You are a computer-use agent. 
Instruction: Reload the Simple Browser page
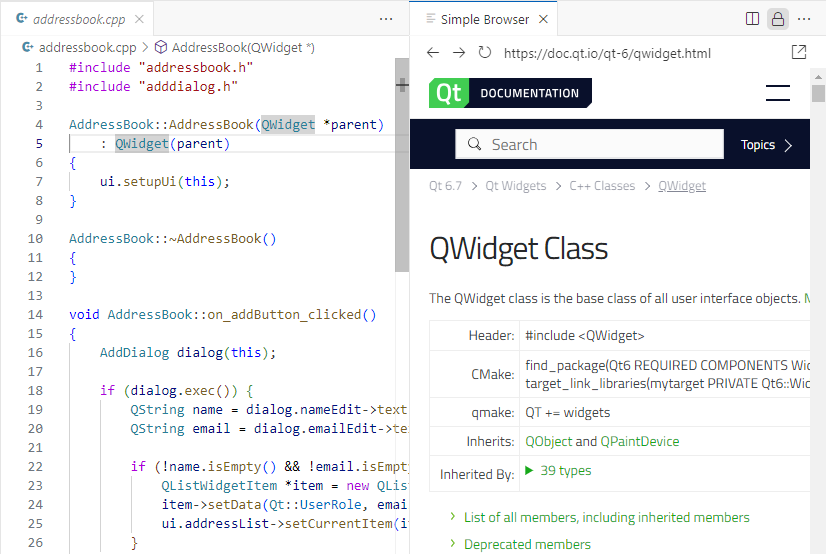[485, 53]
